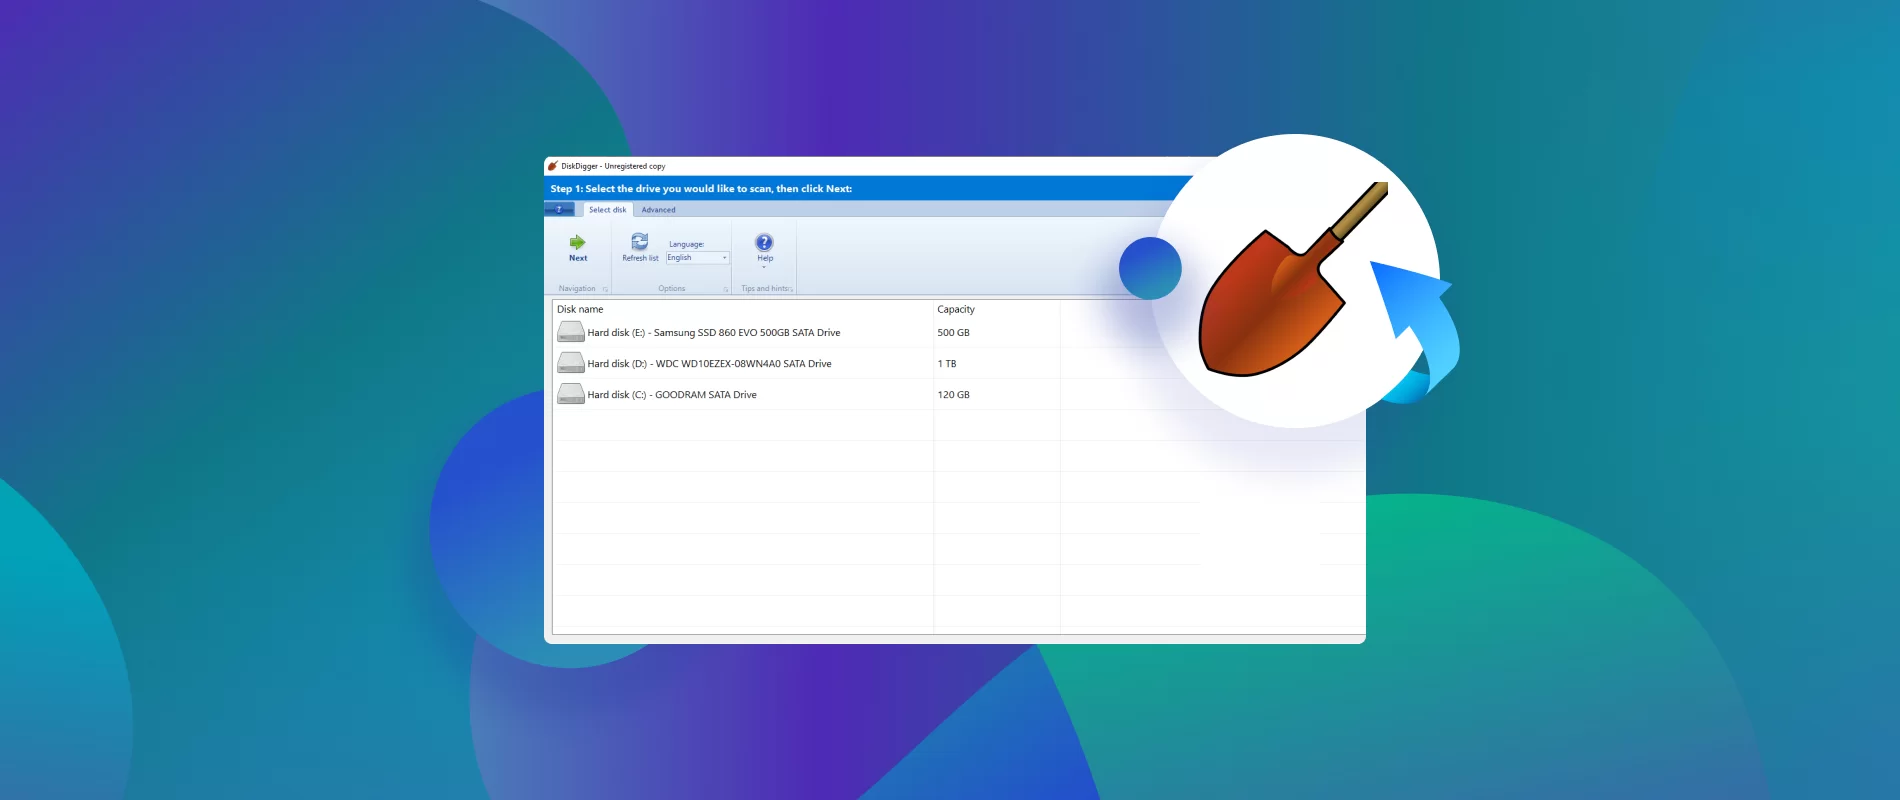The width and height of the screenshot is (1900, 800).
Task: Click the DiskDigger shovel icon in title bar
Action: coord(553,166)
